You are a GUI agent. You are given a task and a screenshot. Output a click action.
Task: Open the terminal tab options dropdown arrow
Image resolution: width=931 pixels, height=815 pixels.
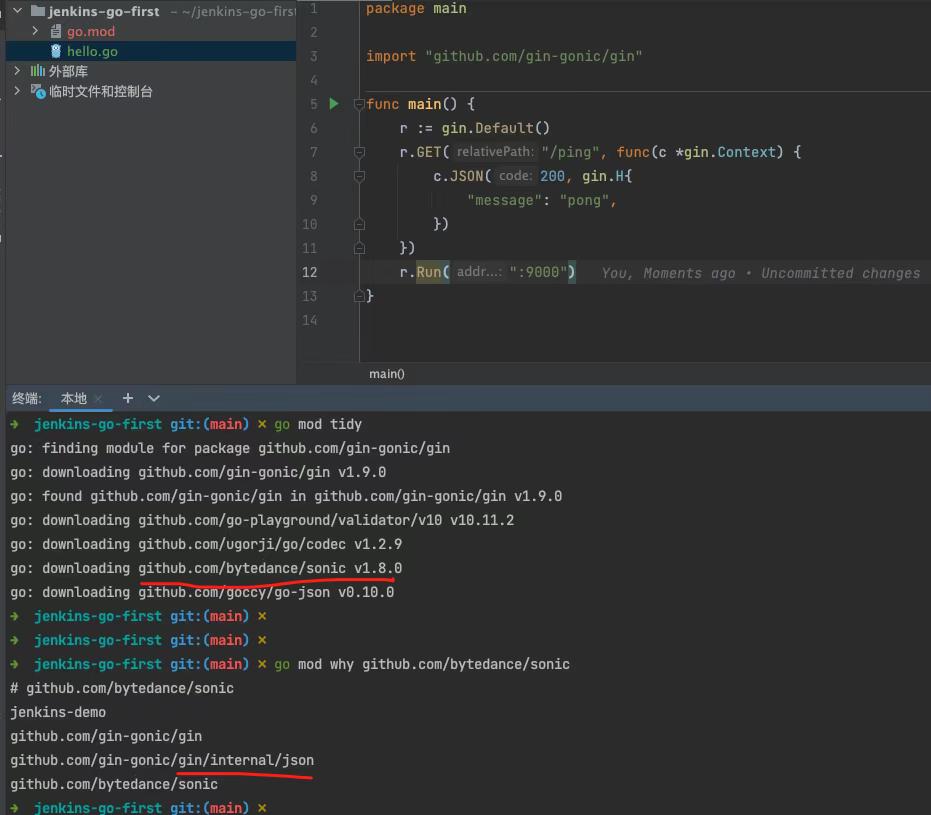pos(154,398)
